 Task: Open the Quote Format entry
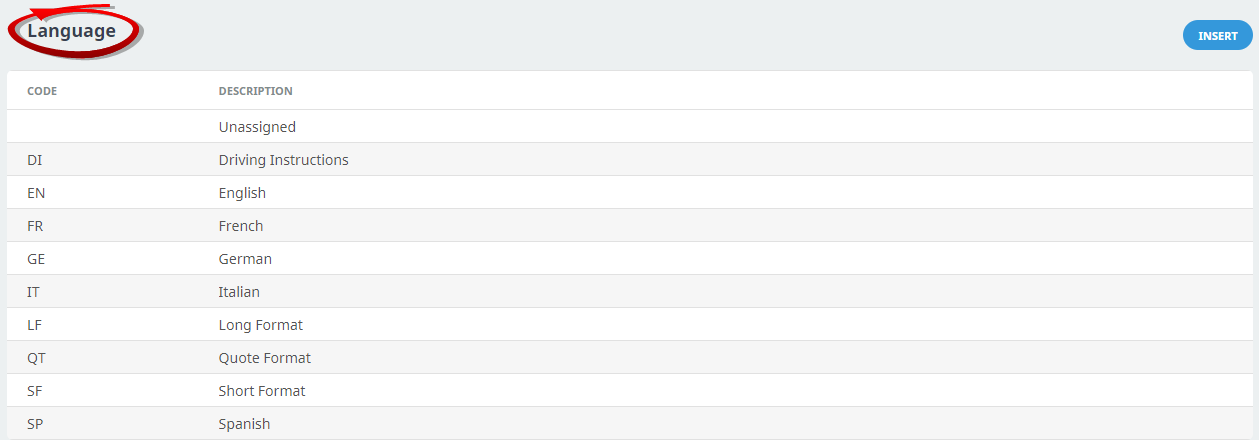[264, 358]
